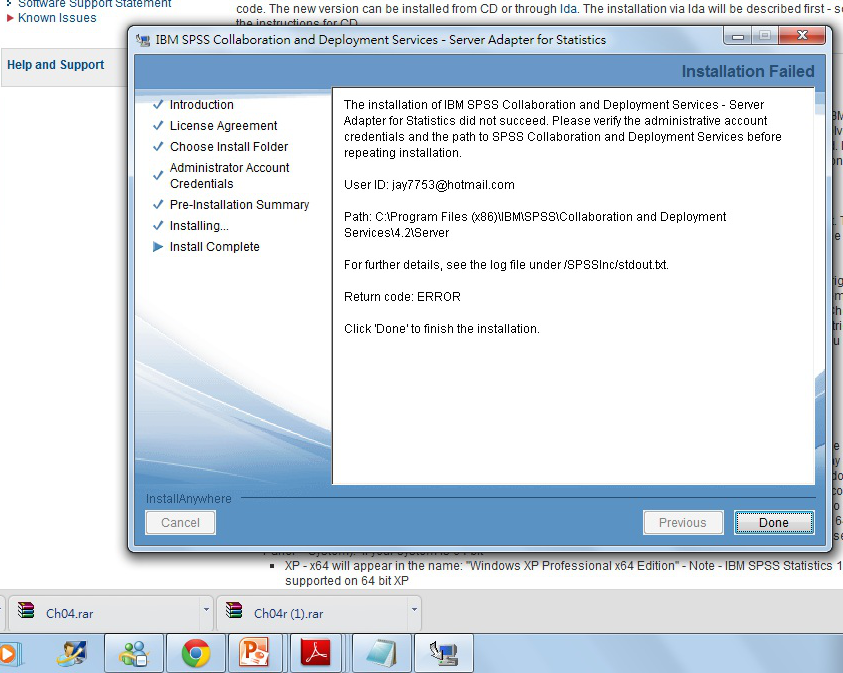This screenshot has height=673, width=843.
Task: Click the checkmark beside Choose Install Folder
Action: pos(158,146)
